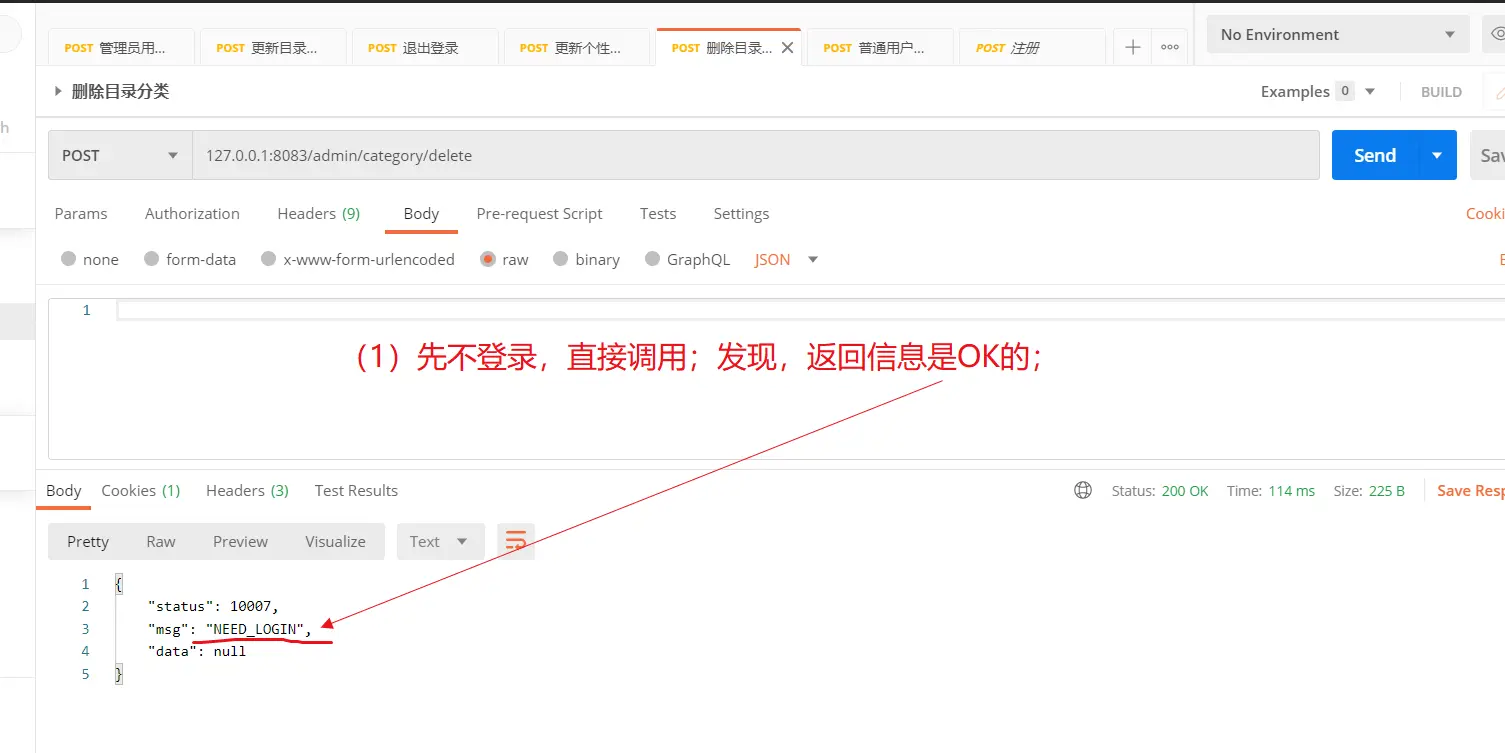Click the plus icon to add new tab
1505x753 pixels.
click(x=1132, y=47)
